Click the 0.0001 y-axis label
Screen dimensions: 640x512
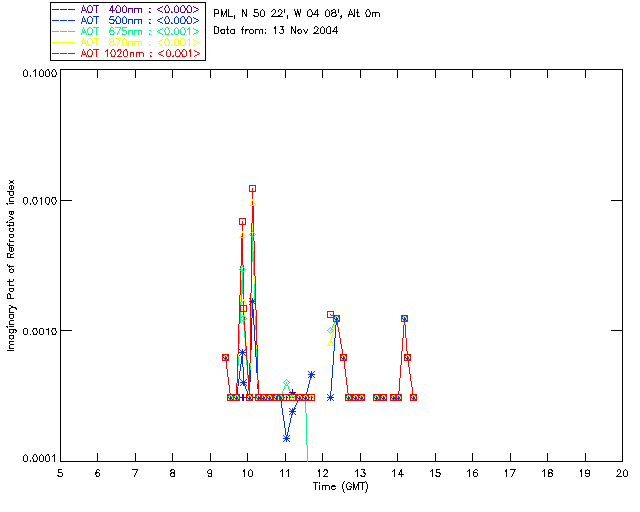(39, 459)
